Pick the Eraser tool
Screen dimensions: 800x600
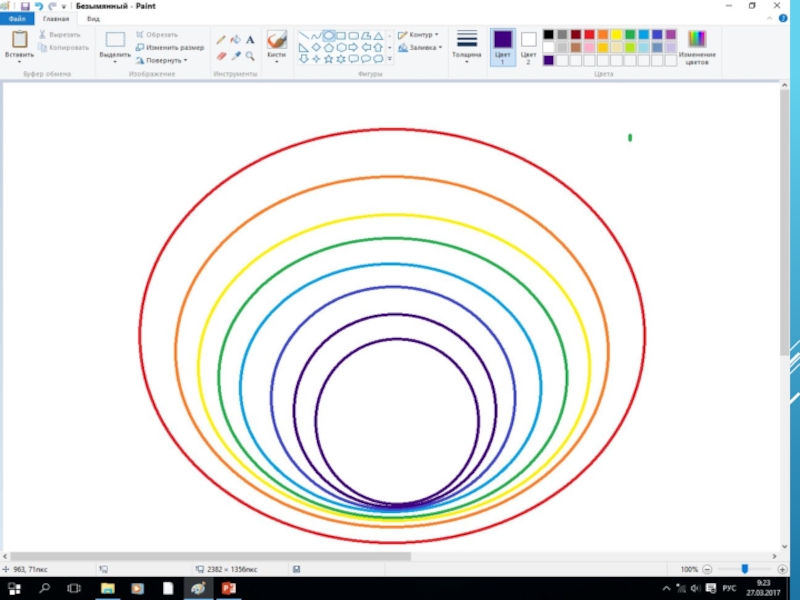[221, 56]
